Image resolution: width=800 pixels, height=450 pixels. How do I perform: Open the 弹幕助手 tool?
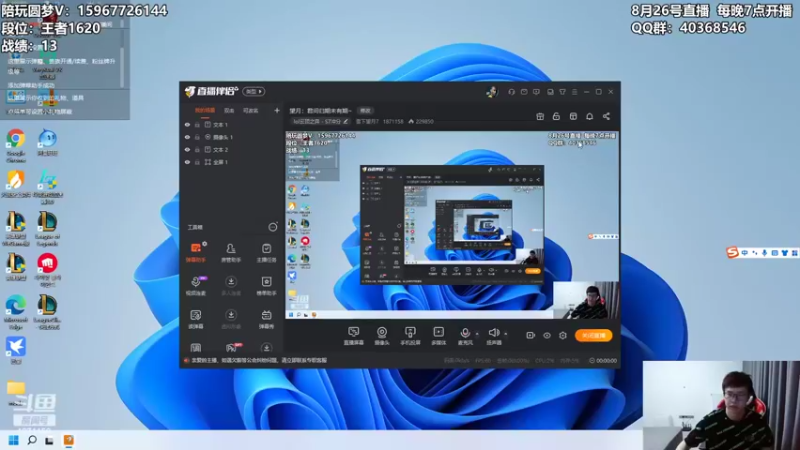coord(195,252)
